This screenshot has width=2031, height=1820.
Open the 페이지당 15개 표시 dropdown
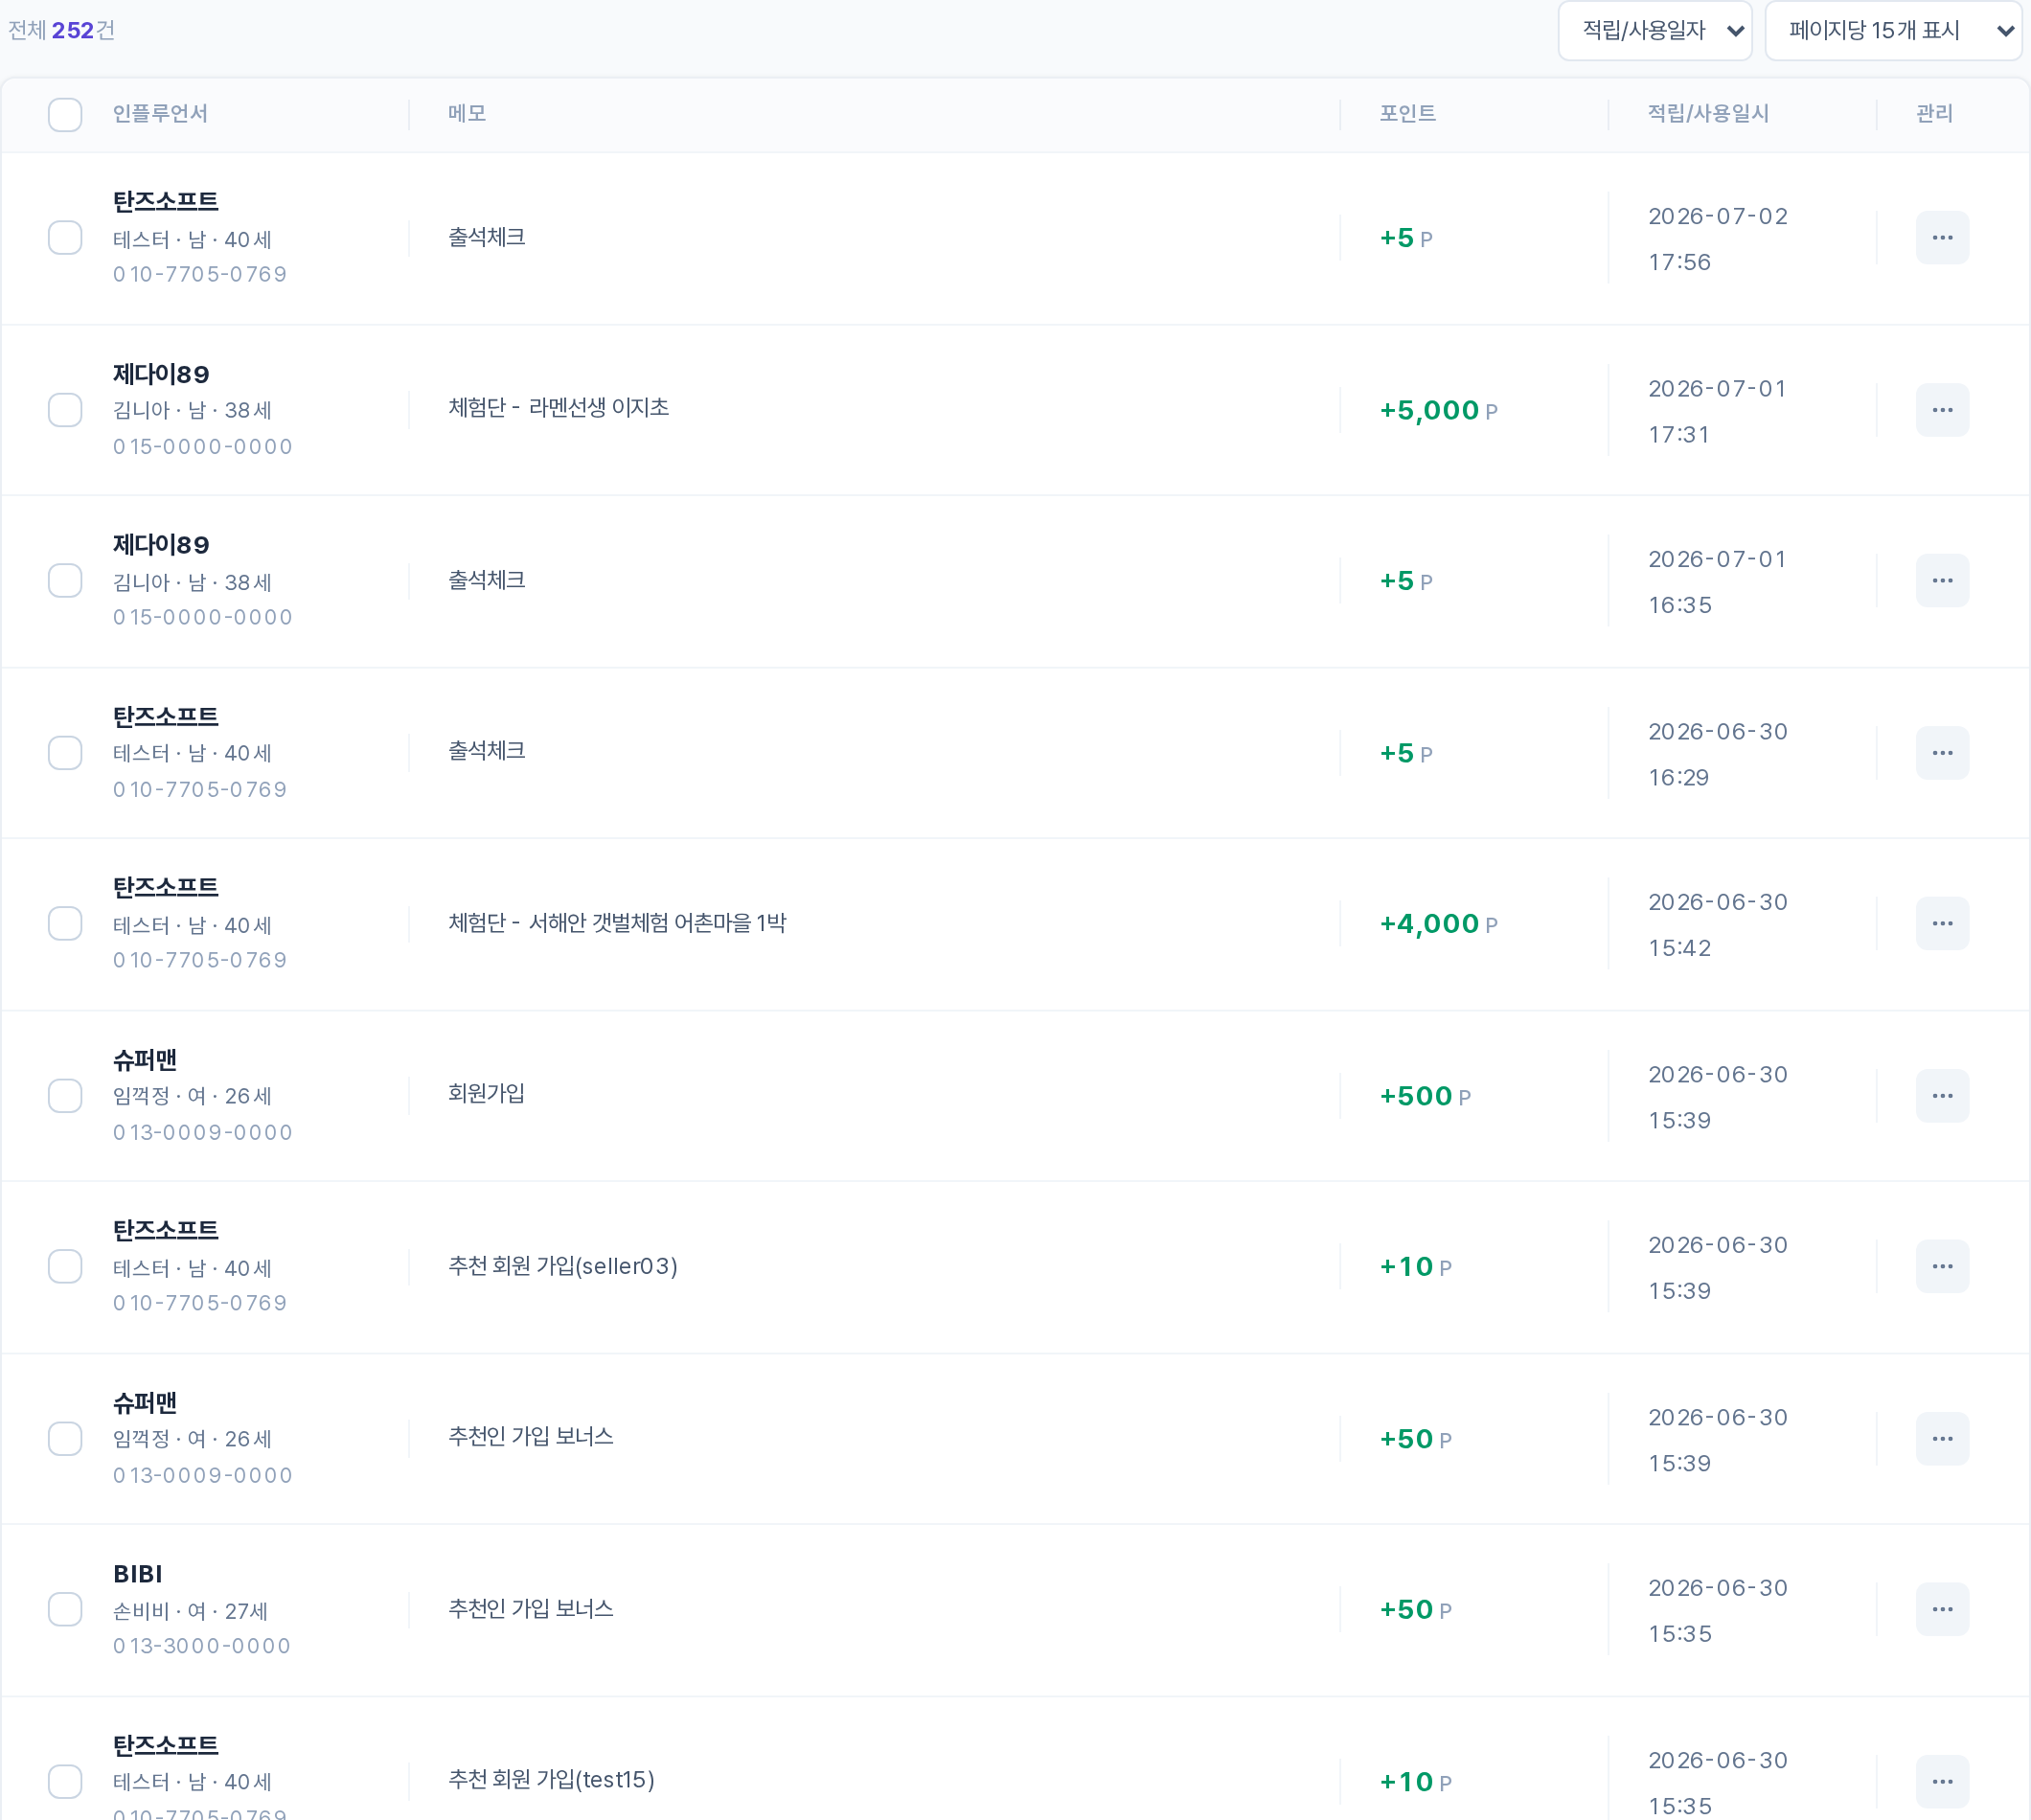(x=1892, y=31)
